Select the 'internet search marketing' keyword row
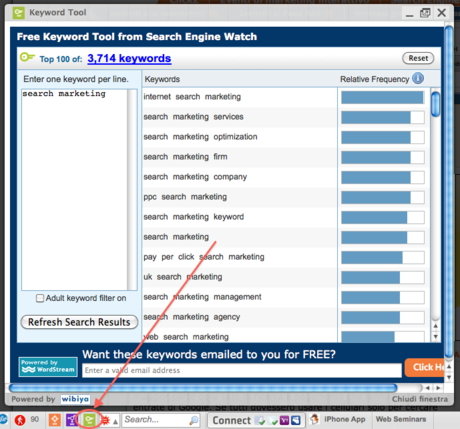Viewport: 460px width, 429px height. pyautogui.click(x=240, y=97)
